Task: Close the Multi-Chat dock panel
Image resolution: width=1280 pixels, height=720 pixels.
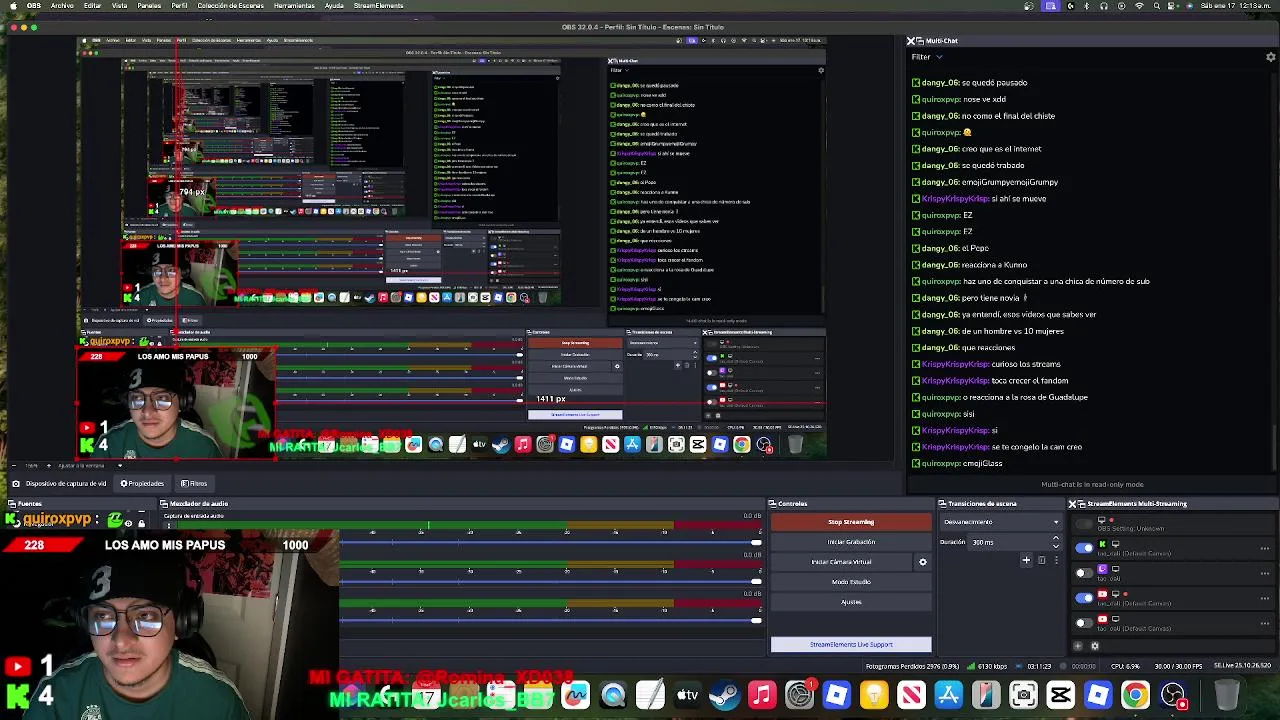Action: click(911, 41)
